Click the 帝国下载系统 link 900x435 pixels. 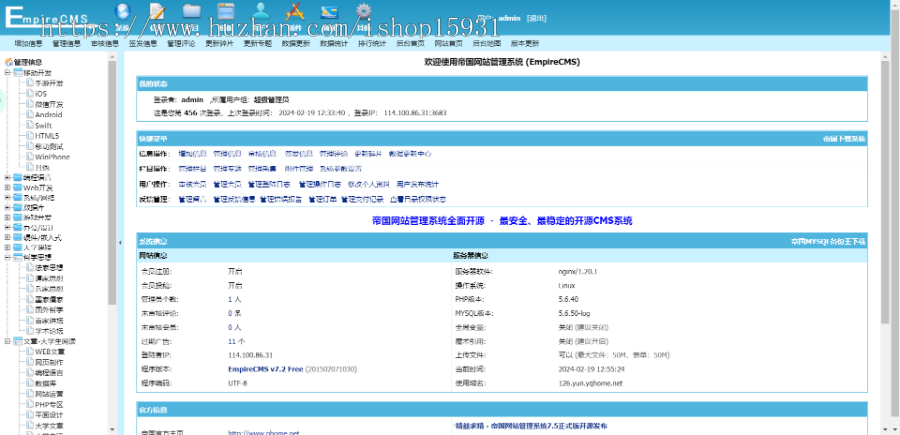point(844,139)
